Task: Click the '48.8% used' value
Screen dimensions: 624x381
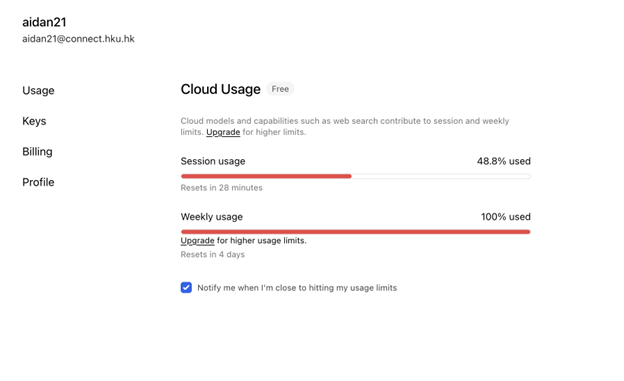Action: [x=504, y=161]
